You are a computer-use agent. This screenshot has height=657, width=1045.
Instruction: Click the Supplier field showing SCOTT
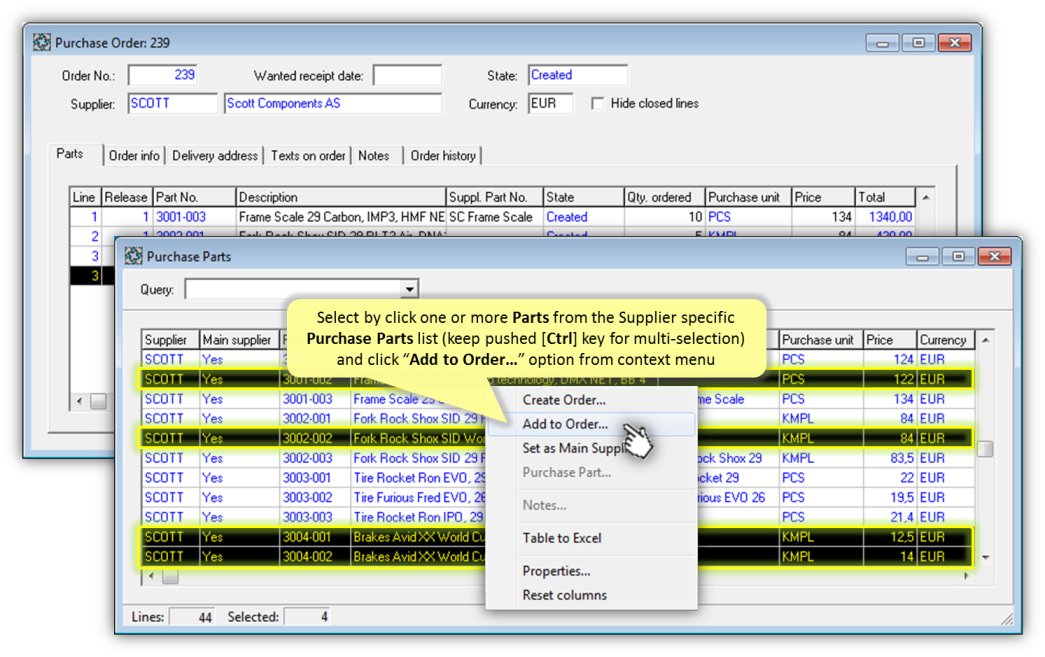(172, 103)
